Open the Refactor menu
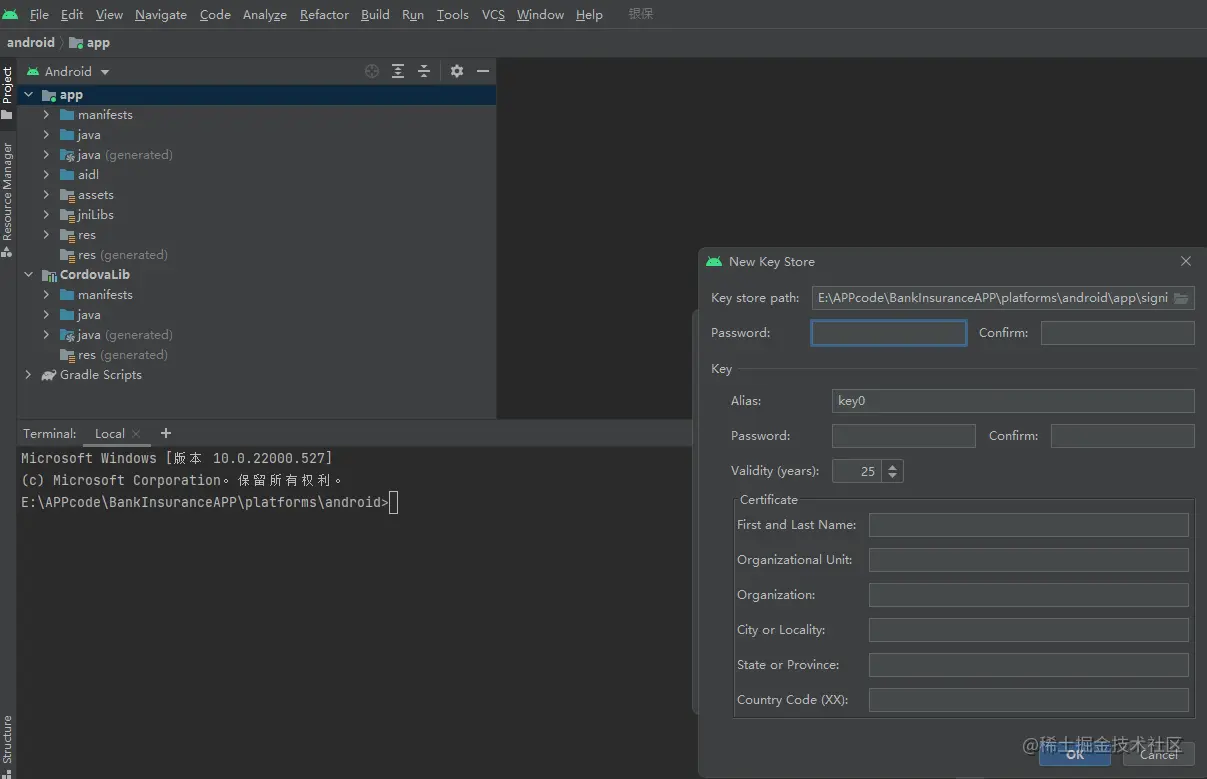The image size is (1207, 779). (324, 15)
